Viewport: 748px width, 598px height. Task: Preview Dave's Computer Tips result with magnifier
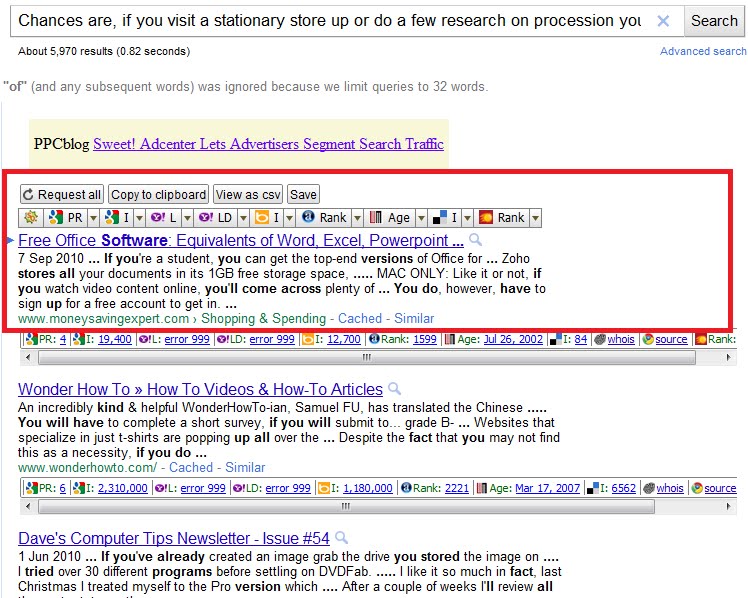tap(341, 538)
